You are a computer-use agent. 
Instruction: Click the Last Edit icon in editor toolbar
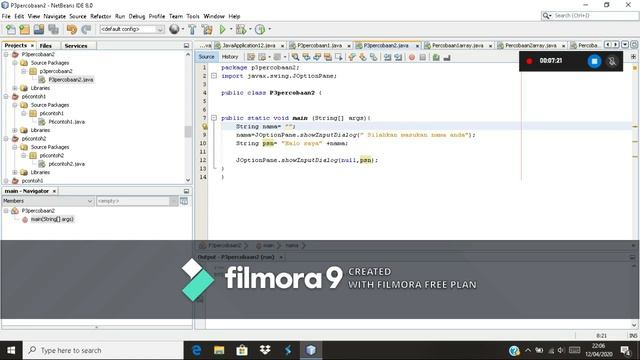[251, 57]
